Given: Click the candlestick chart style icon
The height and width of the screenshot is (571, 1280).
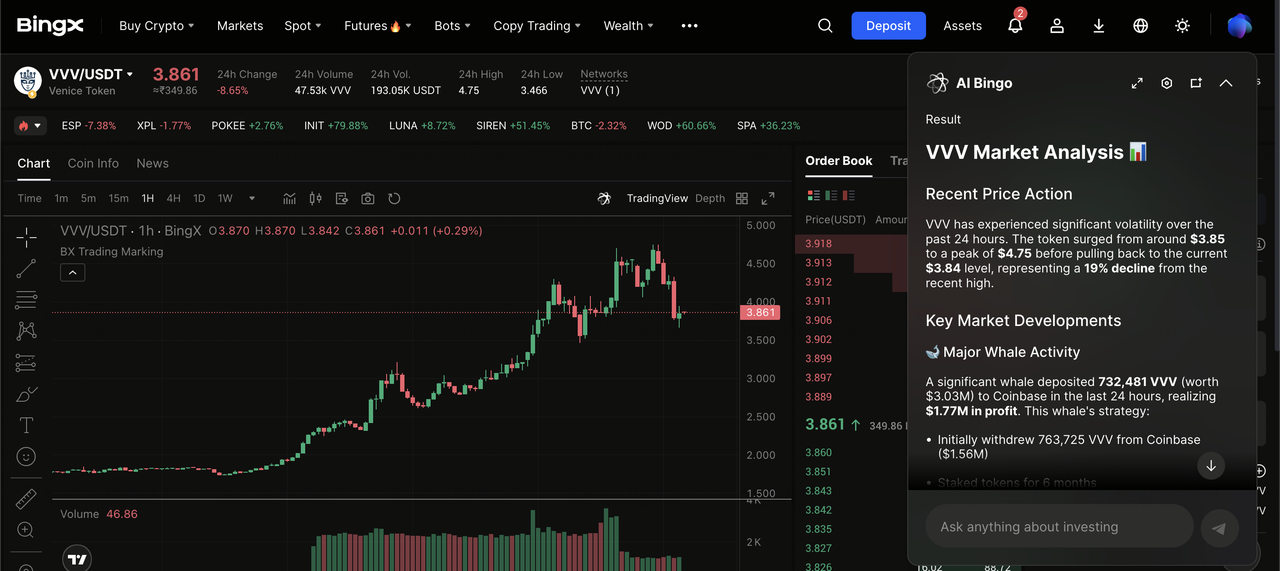Looking at the screenshot, I should pyautogui.click(x=316, y=198).
